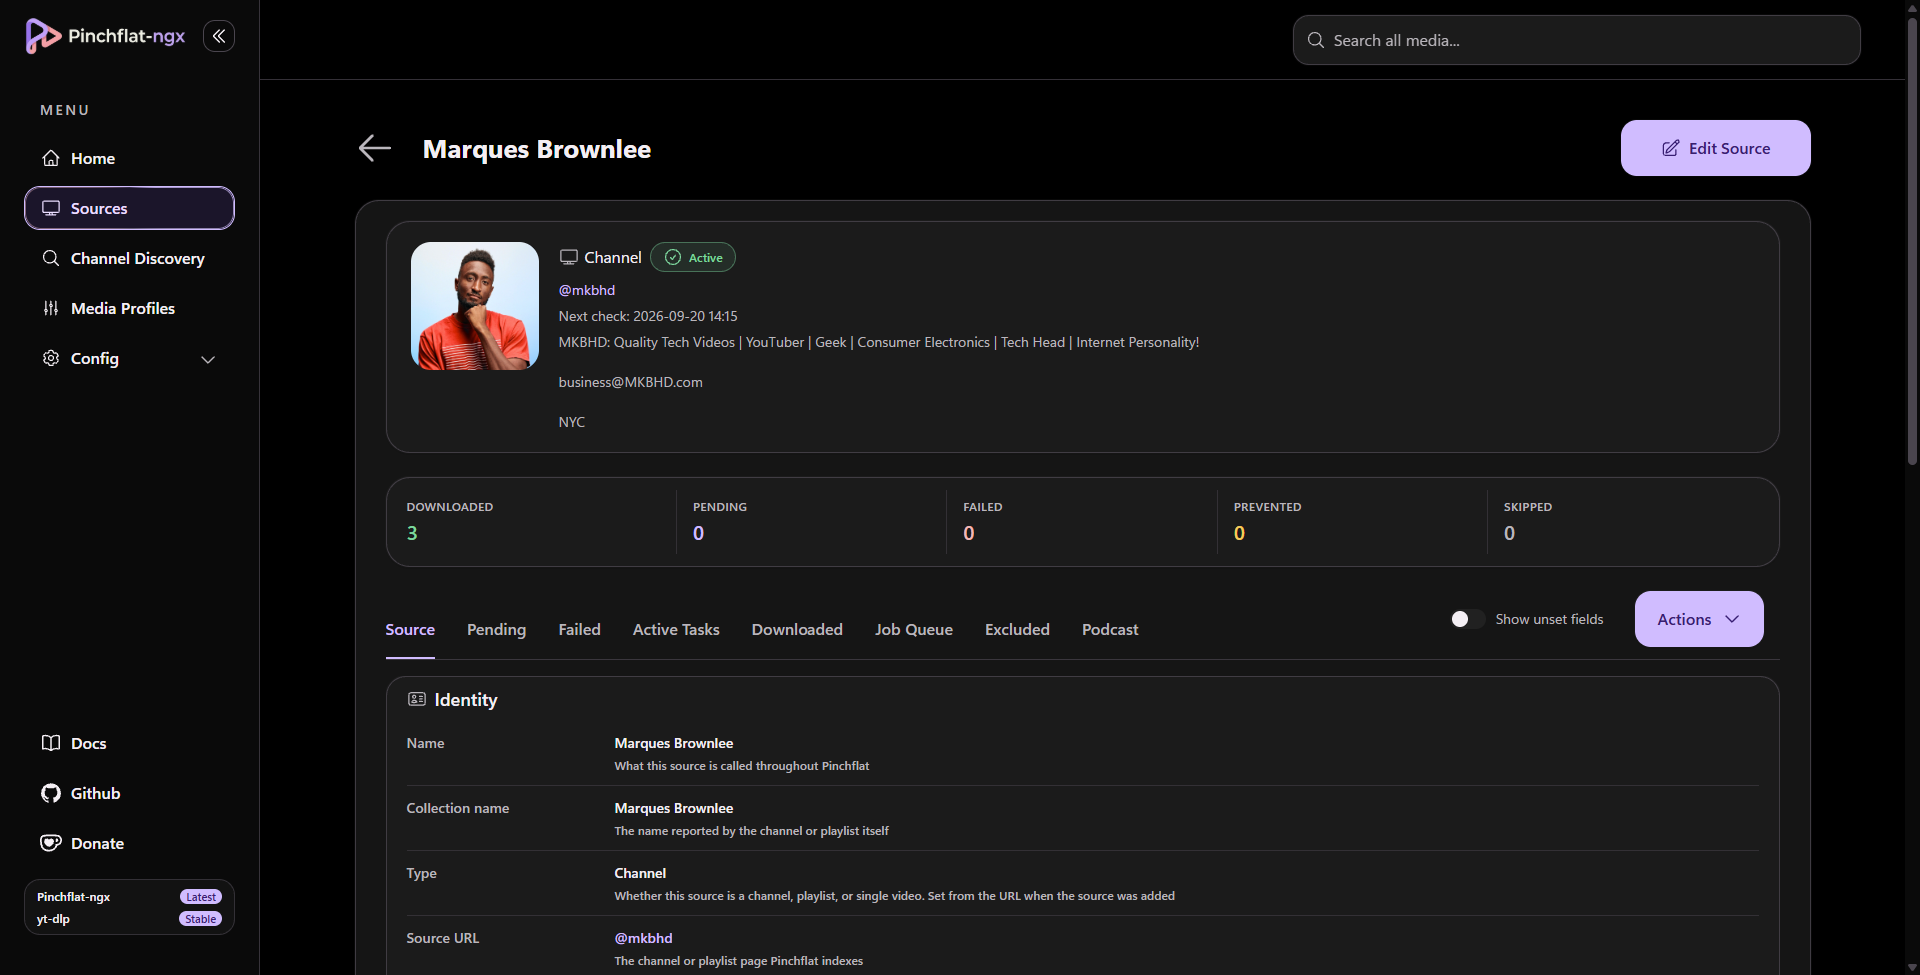Click the Channel monitor icon
This screenshot has height=975, width=1920.
[569, 257]
